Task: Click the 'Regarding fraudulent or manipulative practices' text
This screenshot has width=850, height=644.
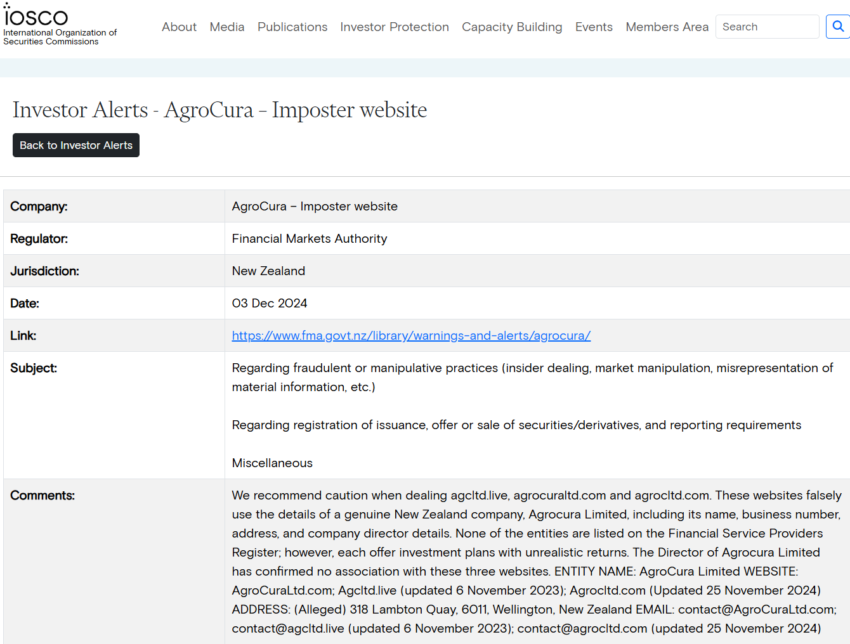Action: (x=532, y=377)
